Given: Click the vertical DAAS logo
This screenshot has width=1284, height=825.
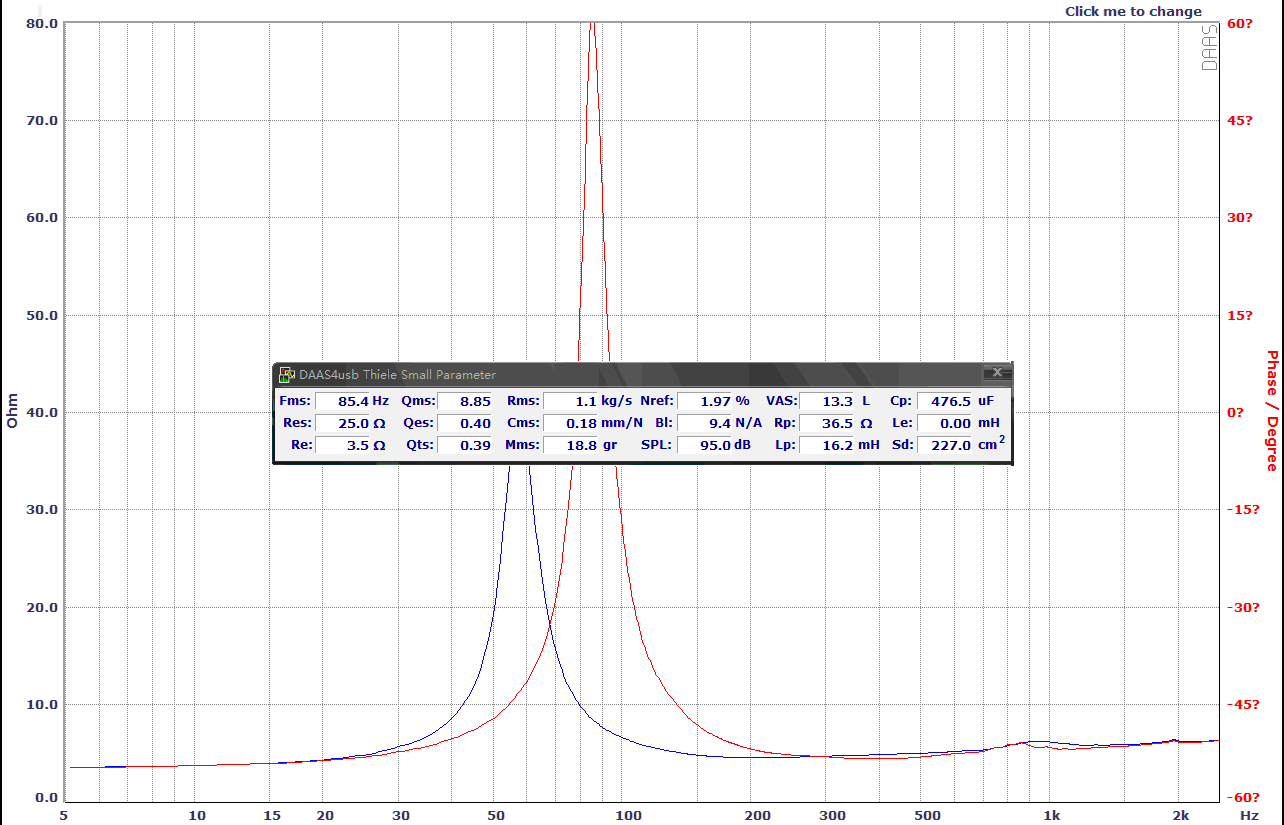Looking at the screenshot, I should [1209, 47].
